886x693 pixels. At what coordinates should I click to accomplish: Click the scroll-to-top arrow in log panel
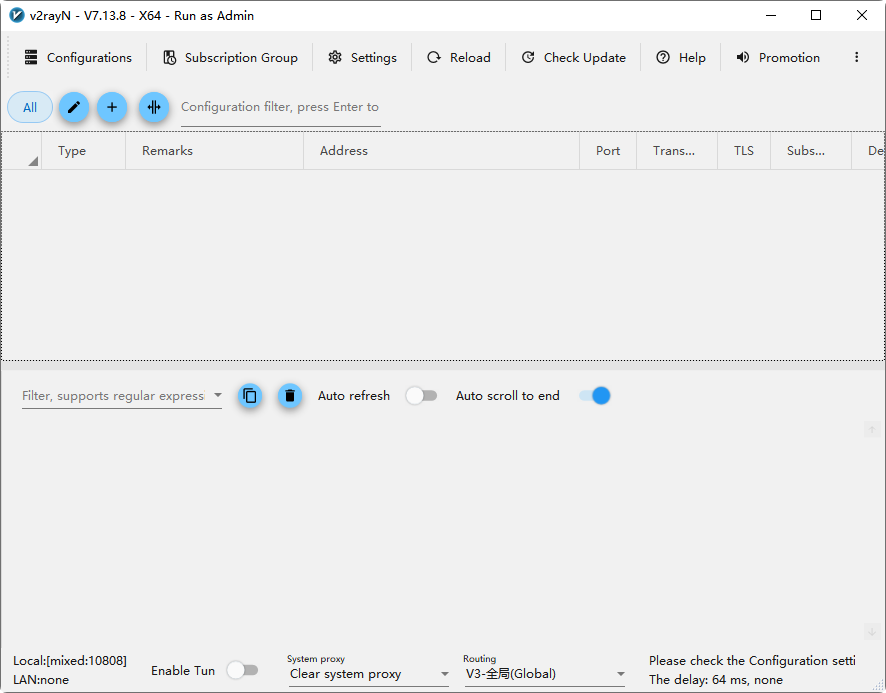pos(872,430)
